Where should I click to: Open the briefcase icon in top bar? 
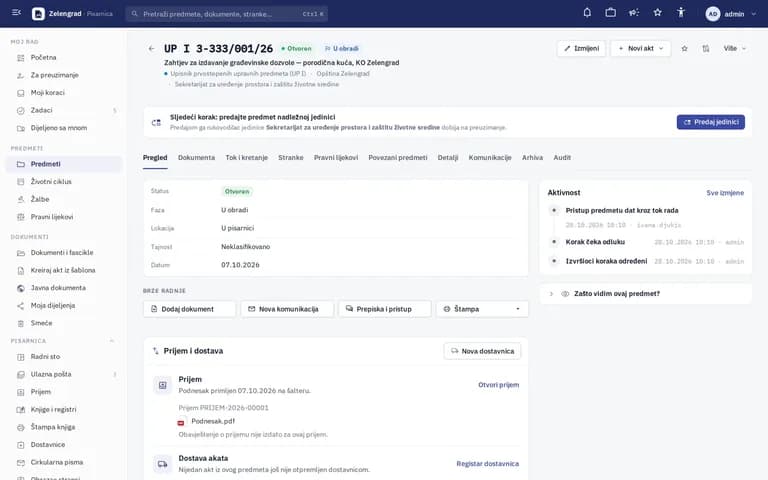610,13
